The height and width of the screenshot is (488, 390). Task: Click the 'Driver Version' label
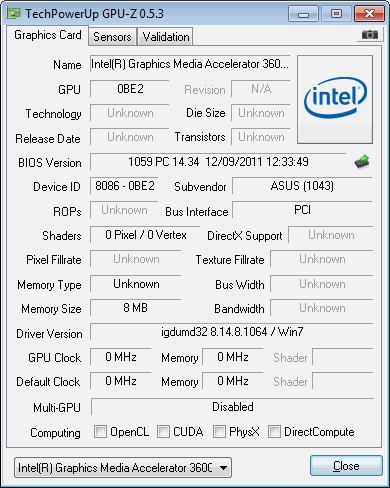point(49,334)
